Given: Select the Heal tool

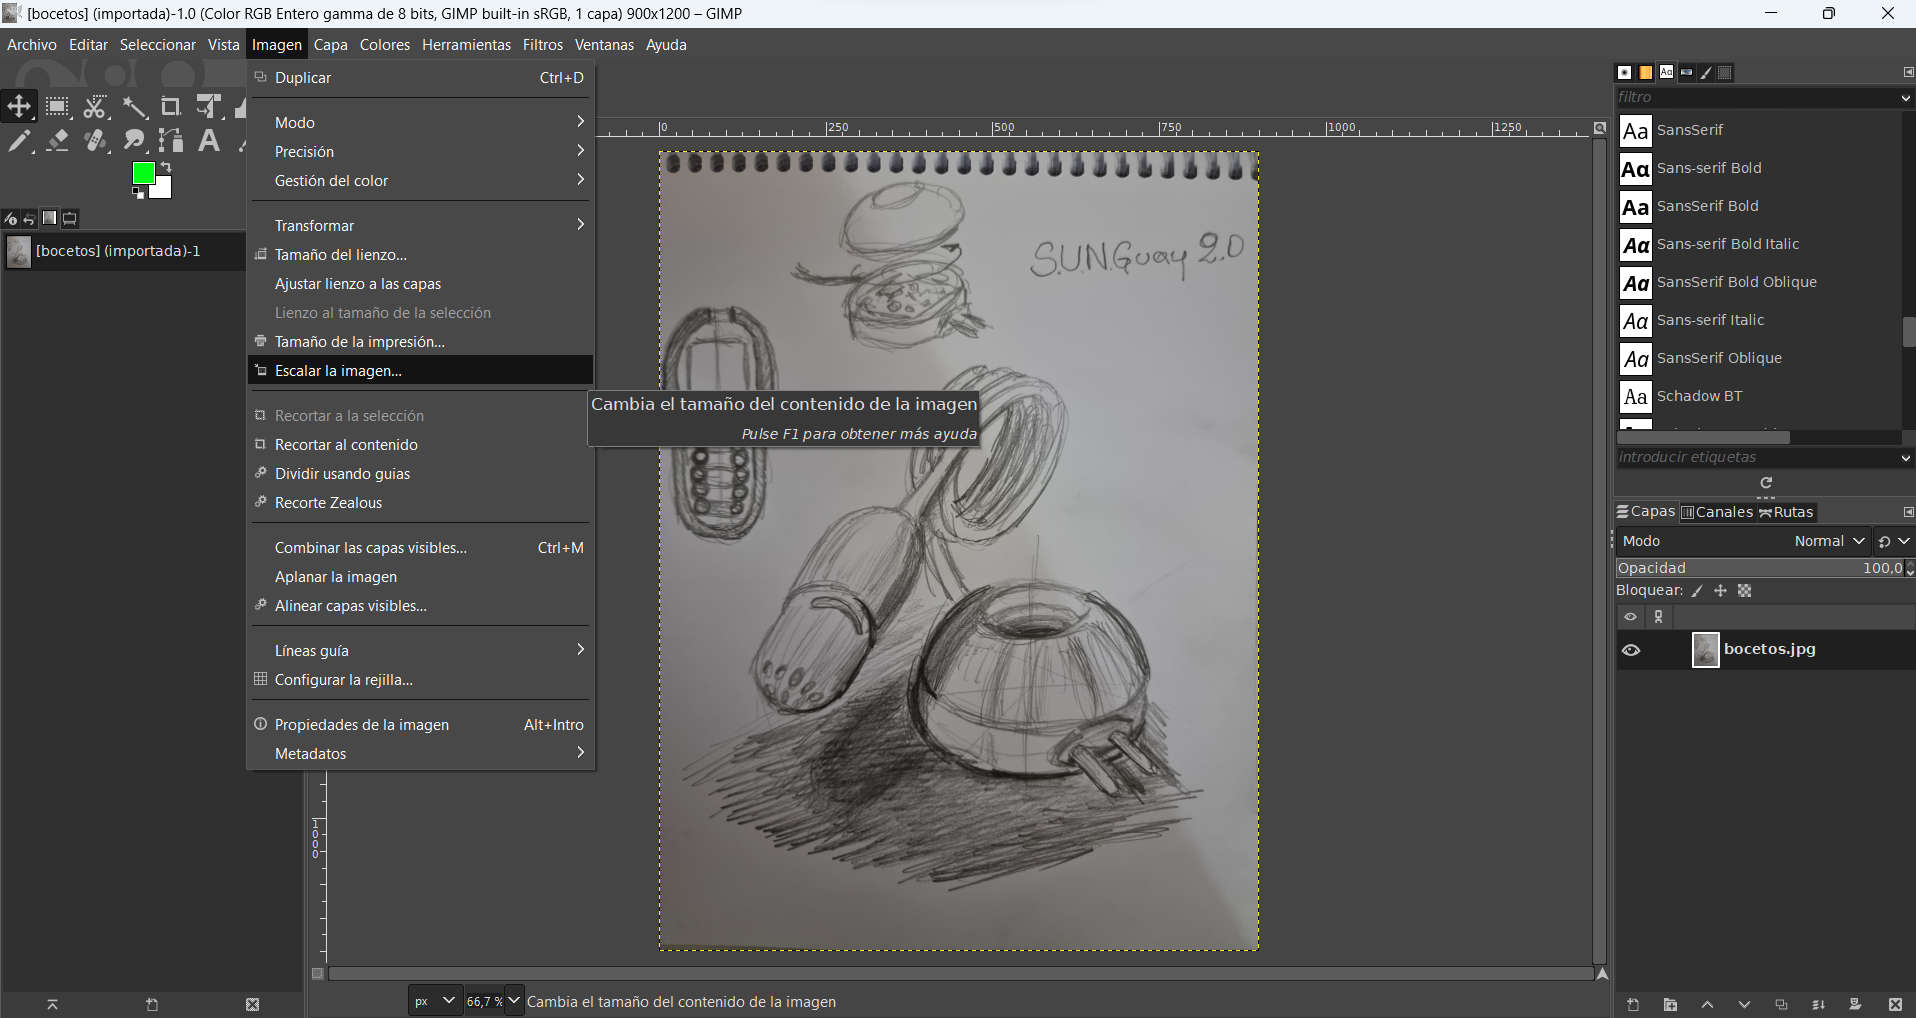Looking at the screenshot, I should 95,141.
